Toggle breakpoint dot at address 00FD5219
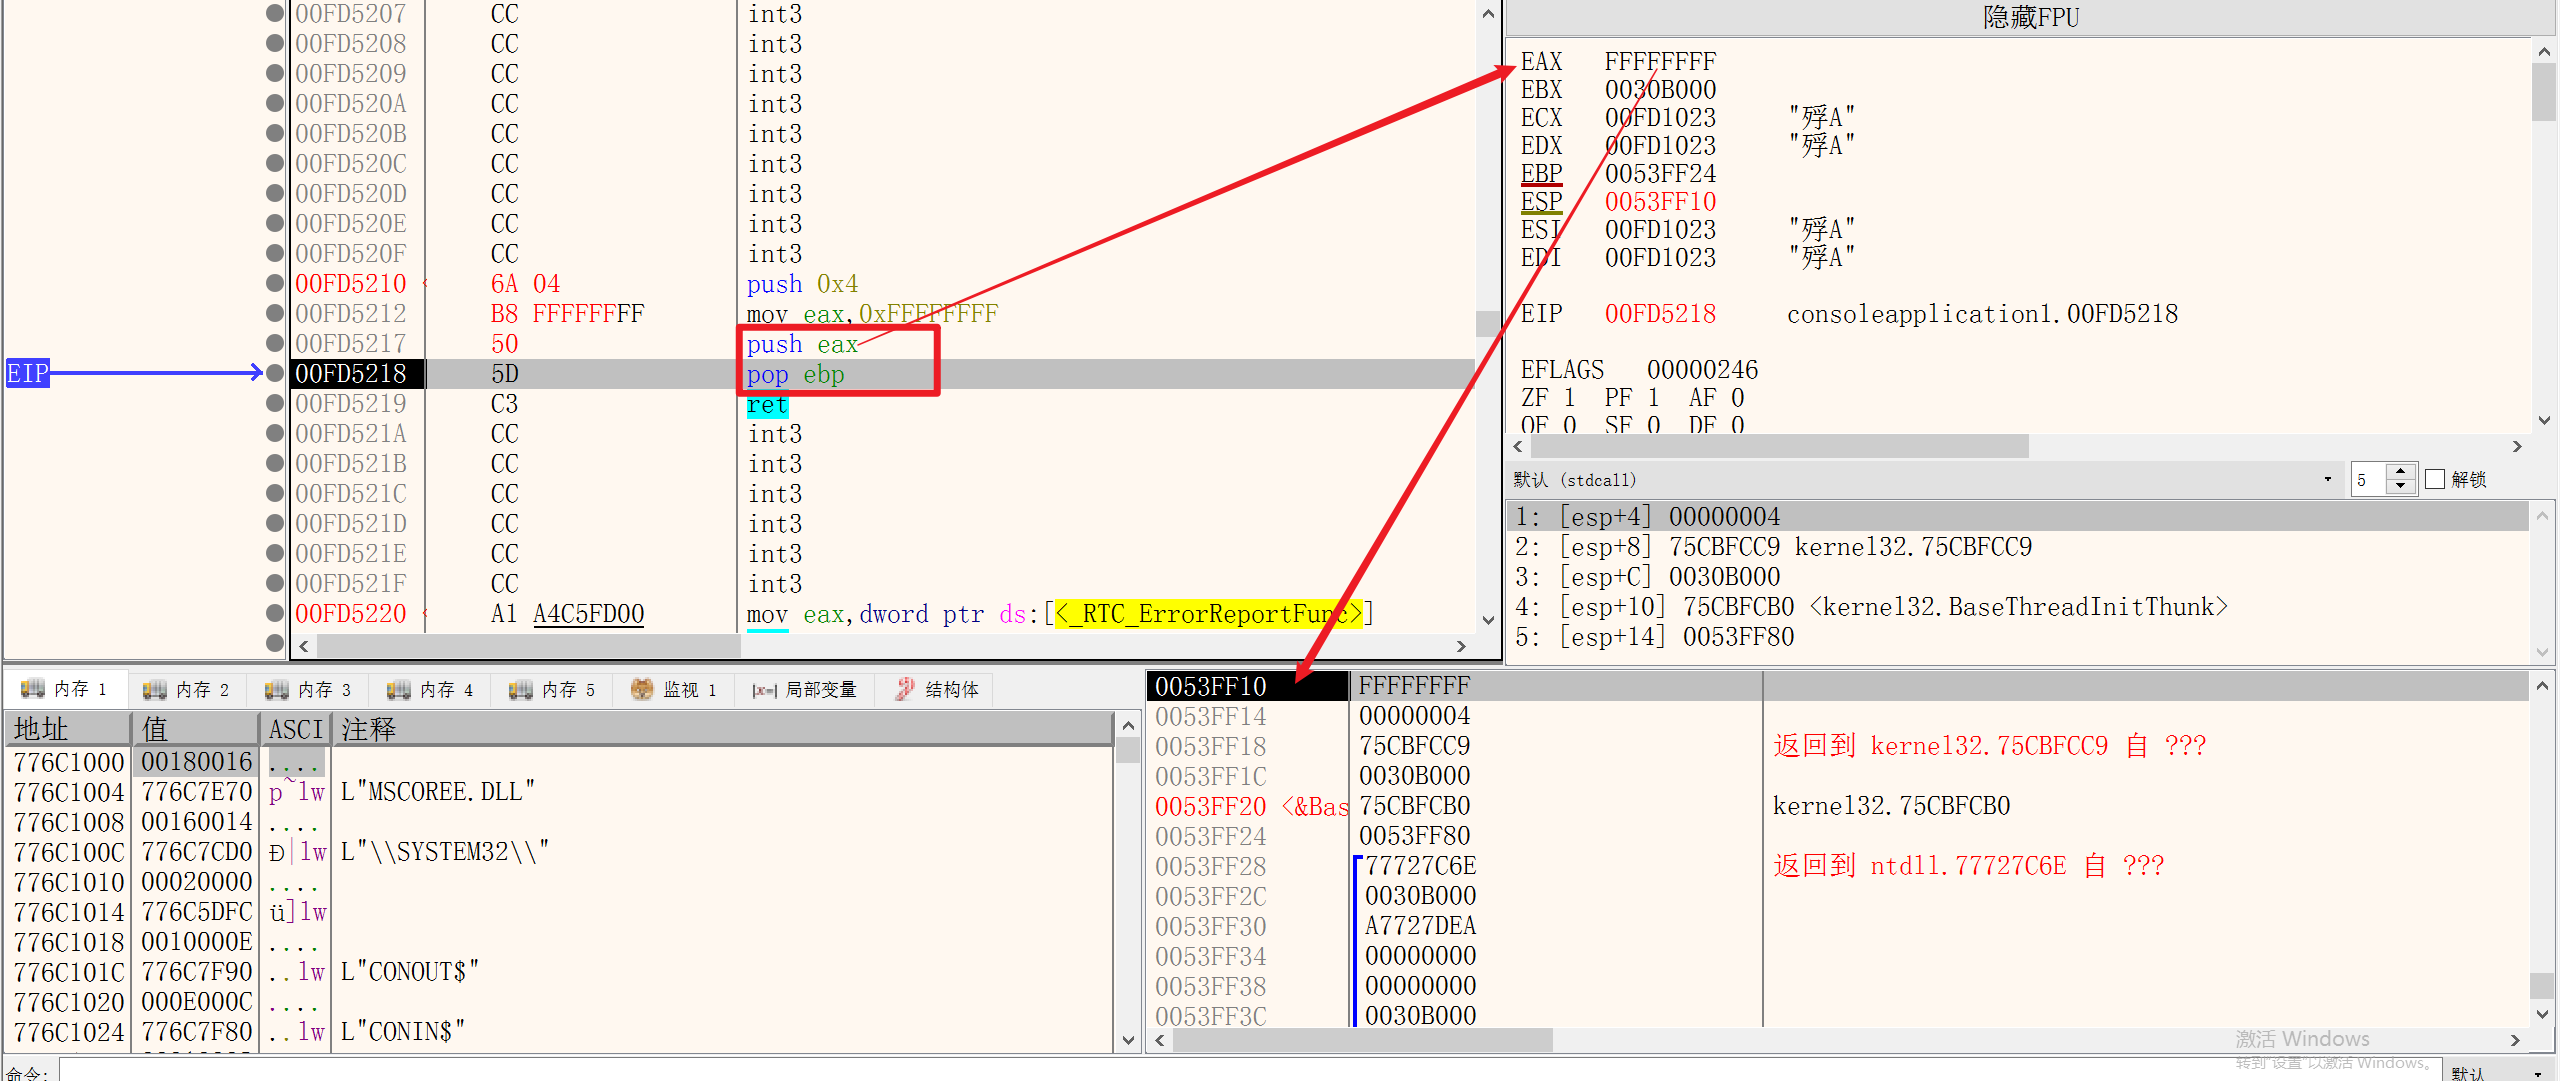2560x1081 pixels. click(275, 403)
